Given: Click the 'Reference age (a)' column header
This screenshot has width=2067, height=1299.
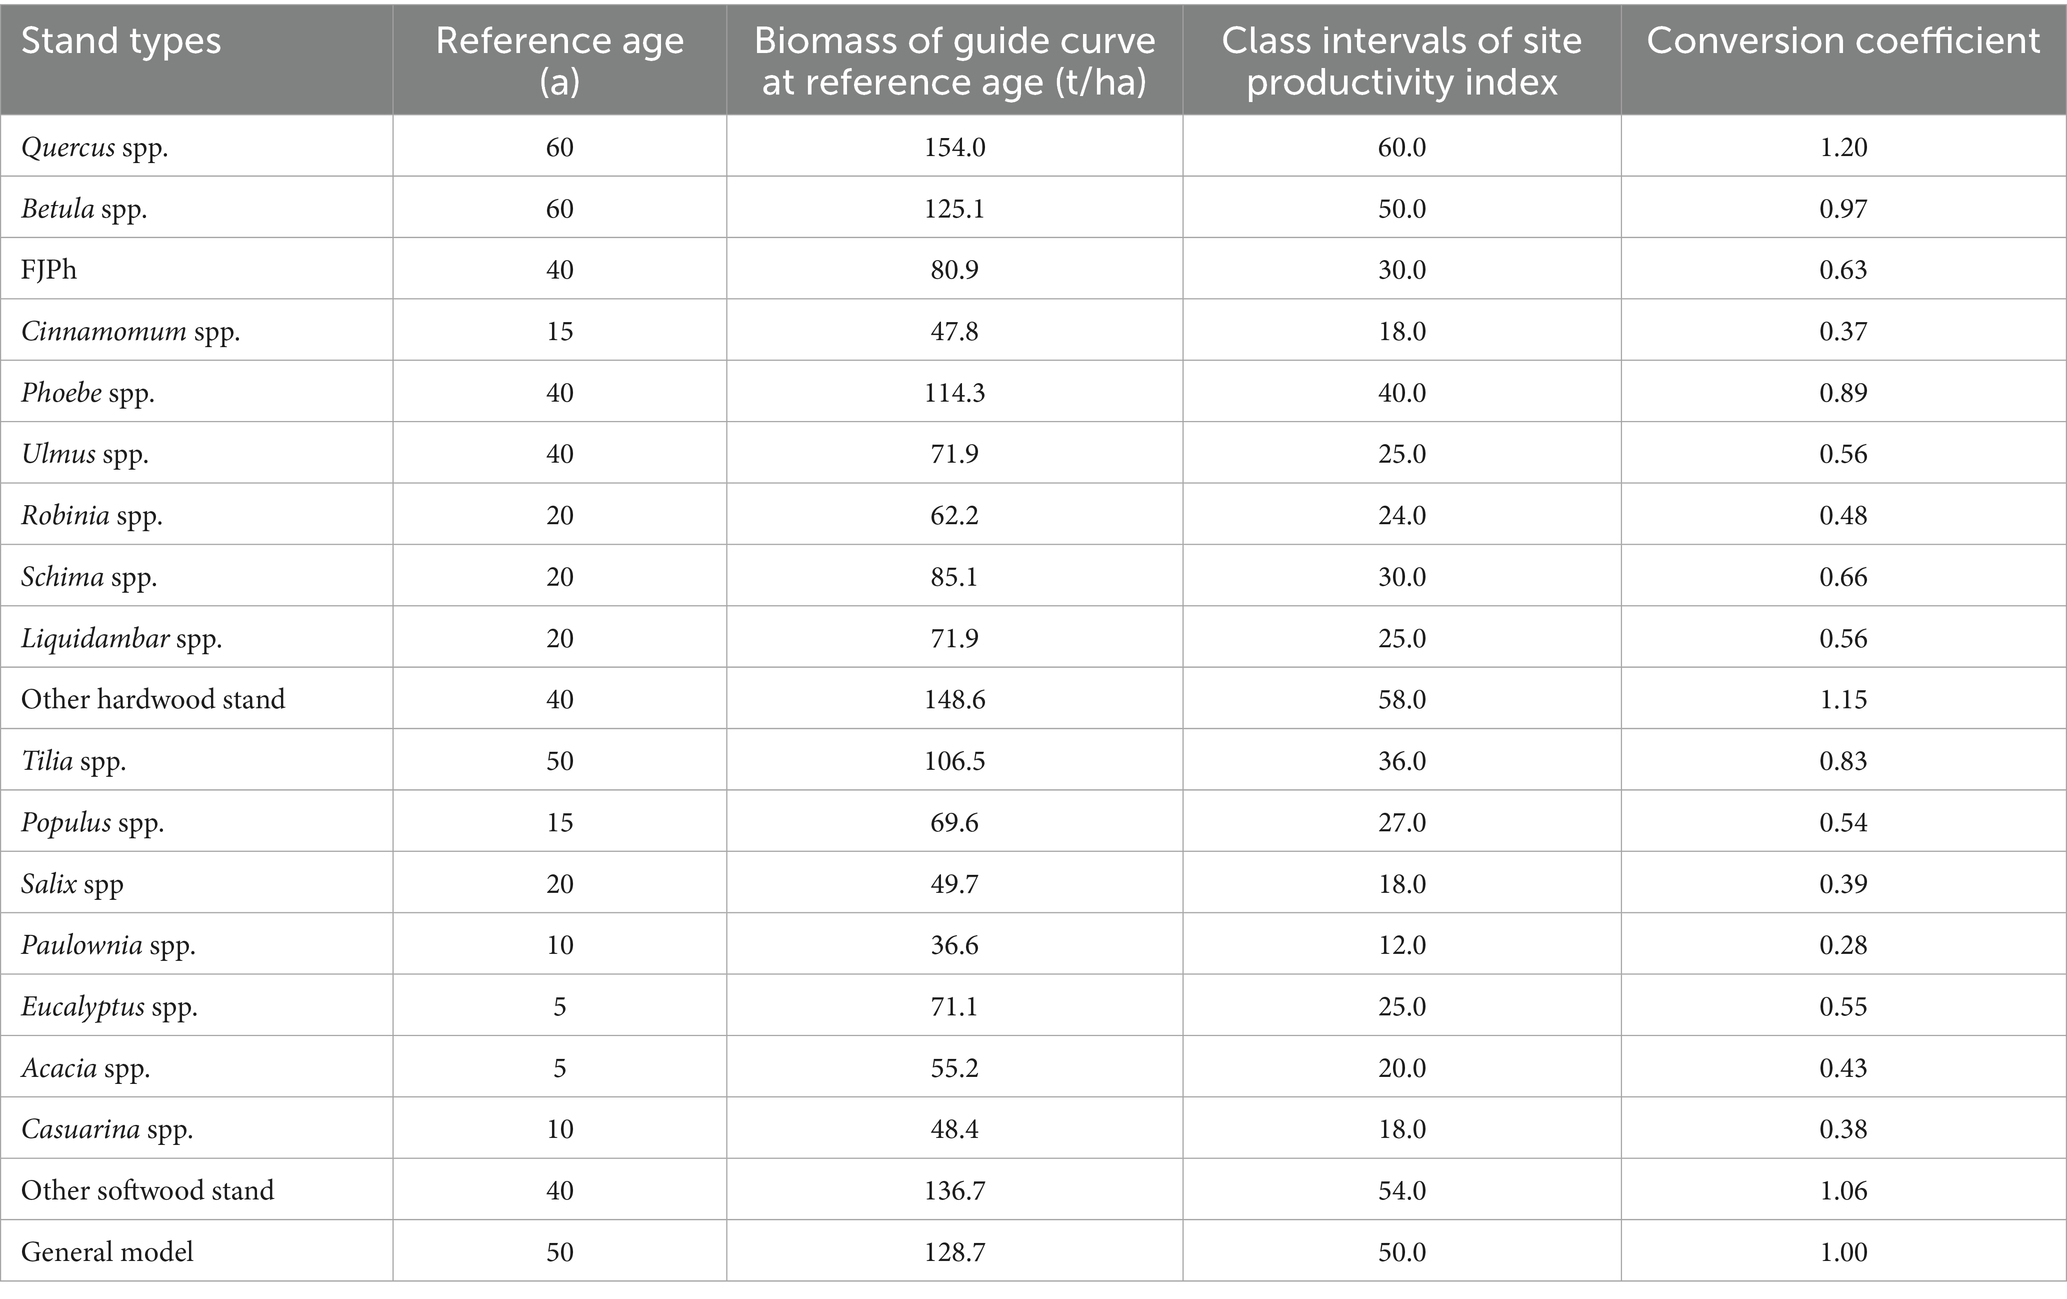Looking at the screenshot, I should pos(559,60).
